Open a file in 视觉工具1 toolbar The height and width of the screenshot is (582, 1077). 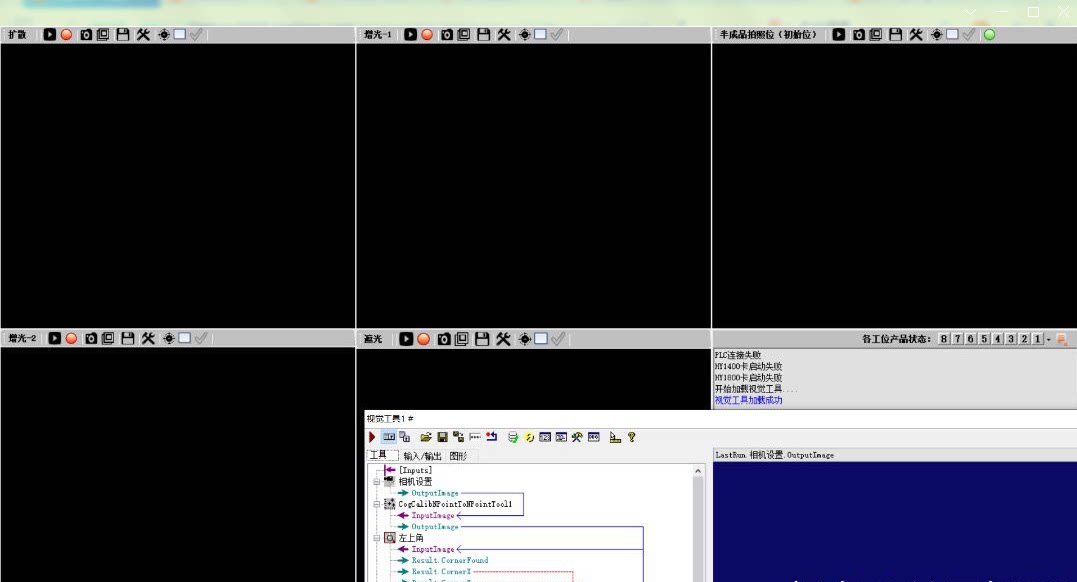click(426, 437)
